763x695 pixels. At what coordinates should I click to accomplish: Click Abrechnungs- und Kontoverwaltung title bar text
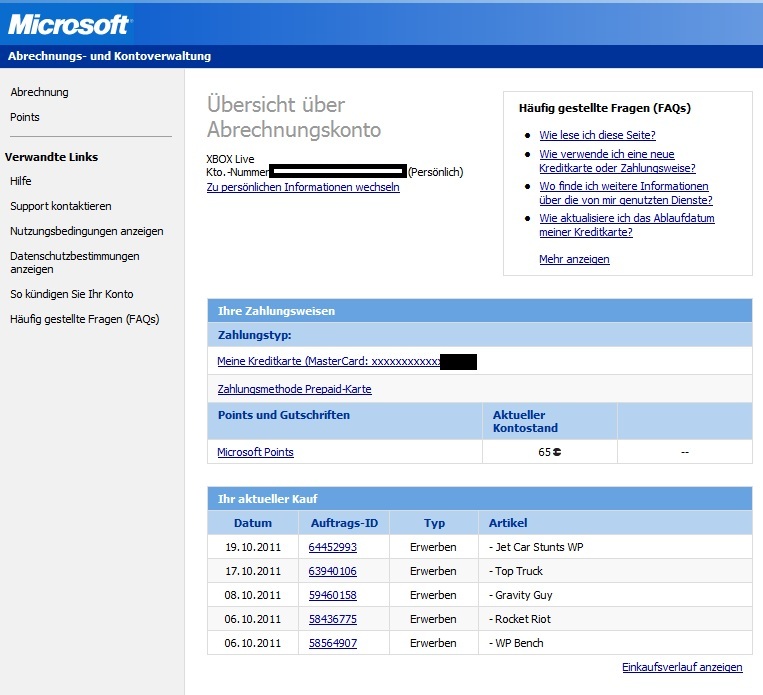click(109, 56)
